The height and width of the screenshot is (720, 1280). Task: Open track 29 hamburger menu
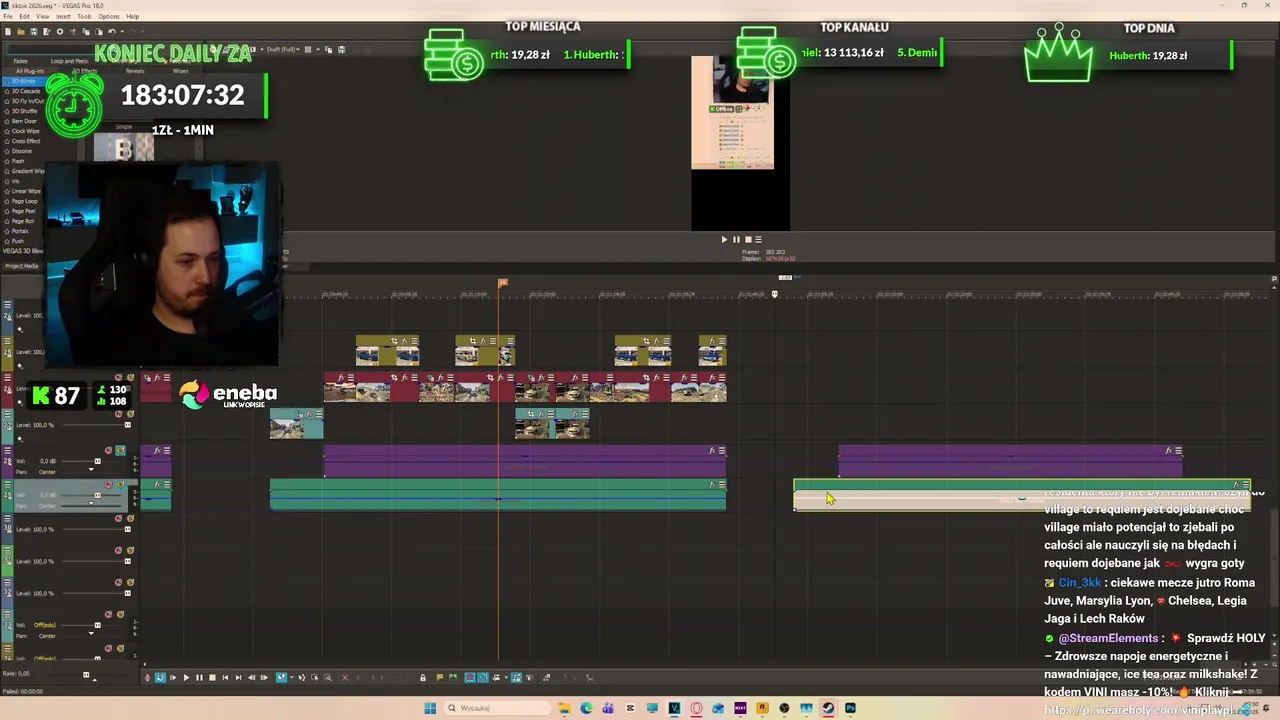pos(7,484)
